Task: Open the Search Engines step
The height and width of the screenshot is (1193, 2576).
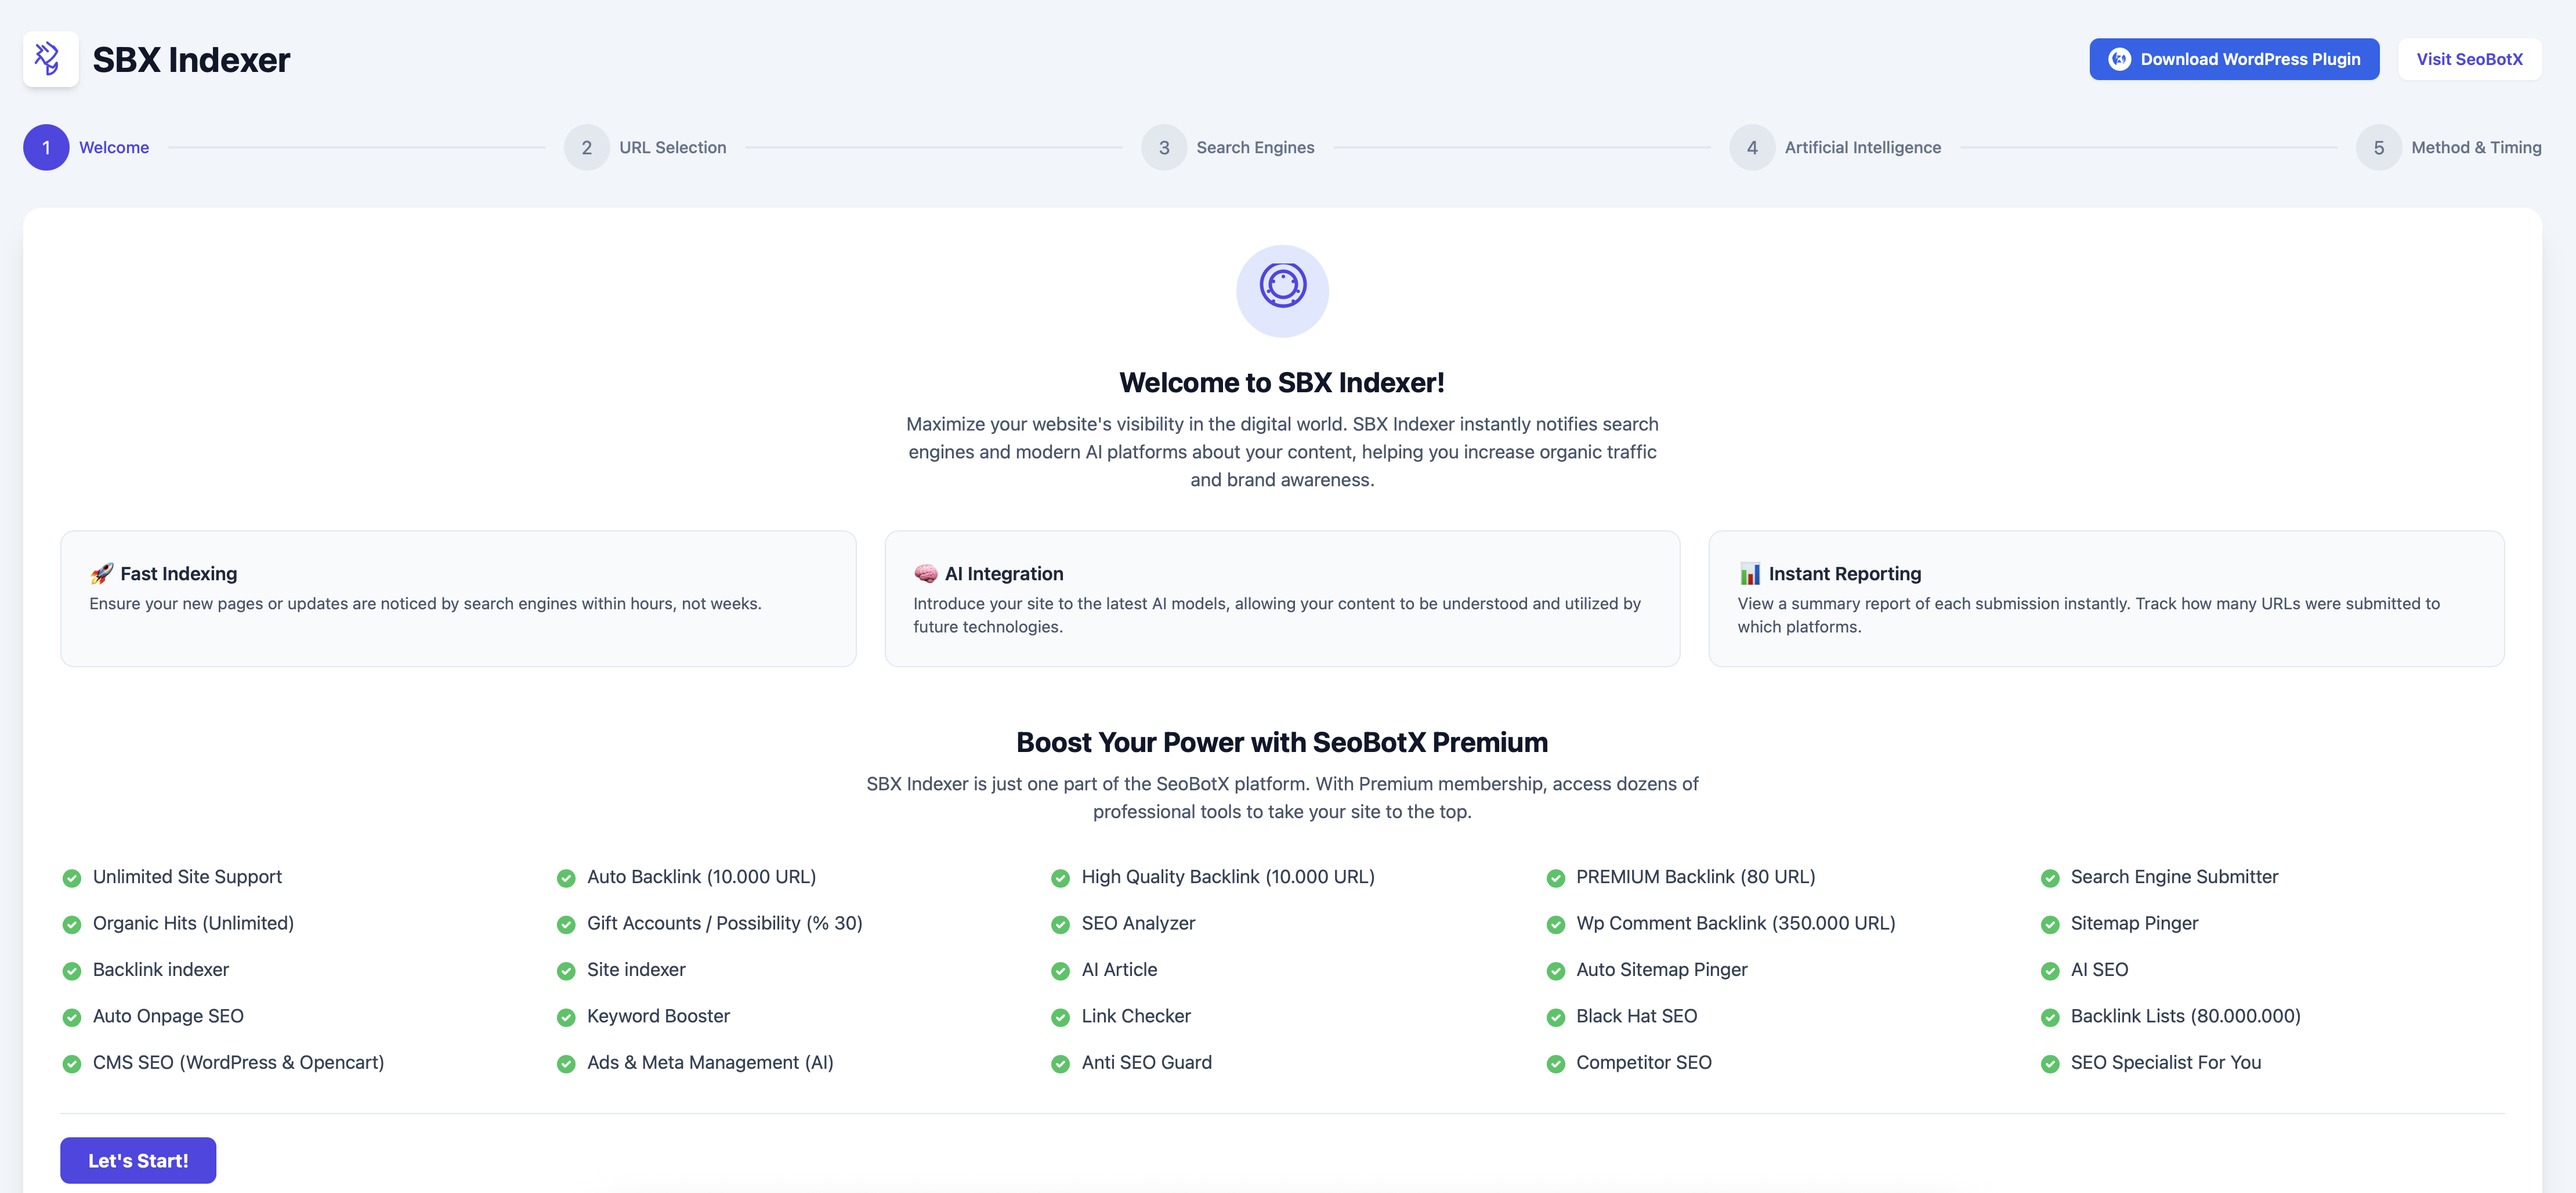Action: [x=1164, y=148]
